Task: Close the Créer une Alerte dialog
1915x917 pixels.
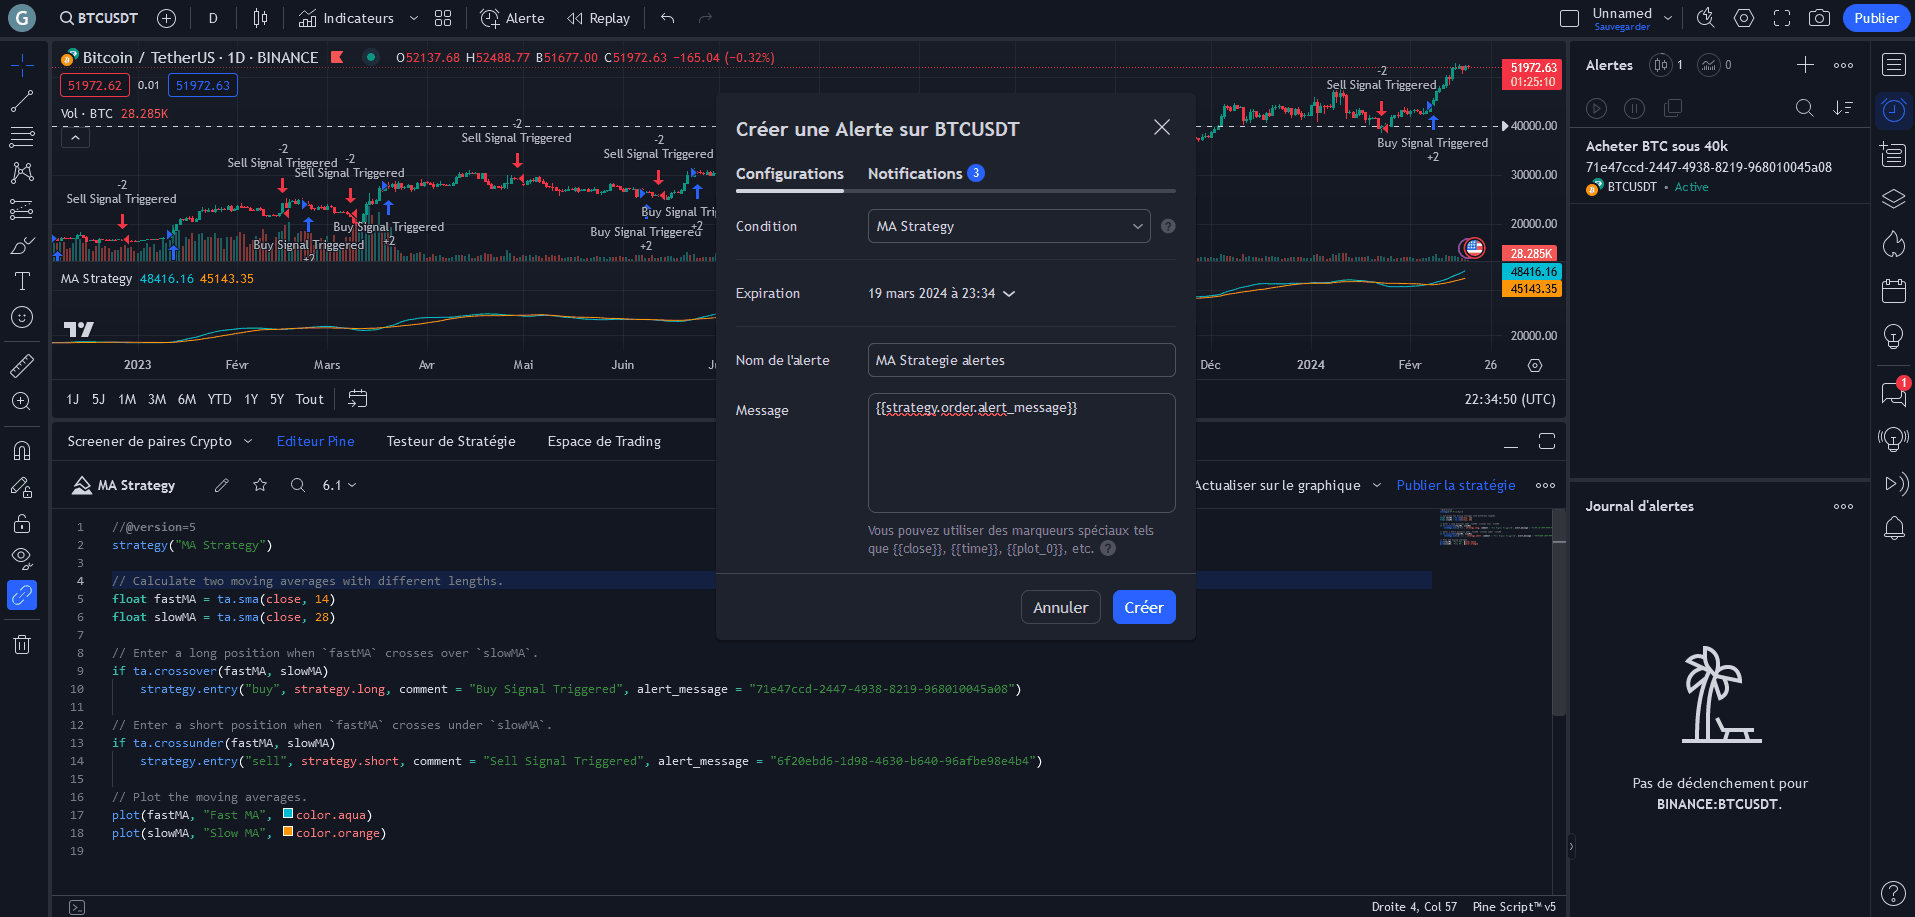Action: click(1161, 127)
